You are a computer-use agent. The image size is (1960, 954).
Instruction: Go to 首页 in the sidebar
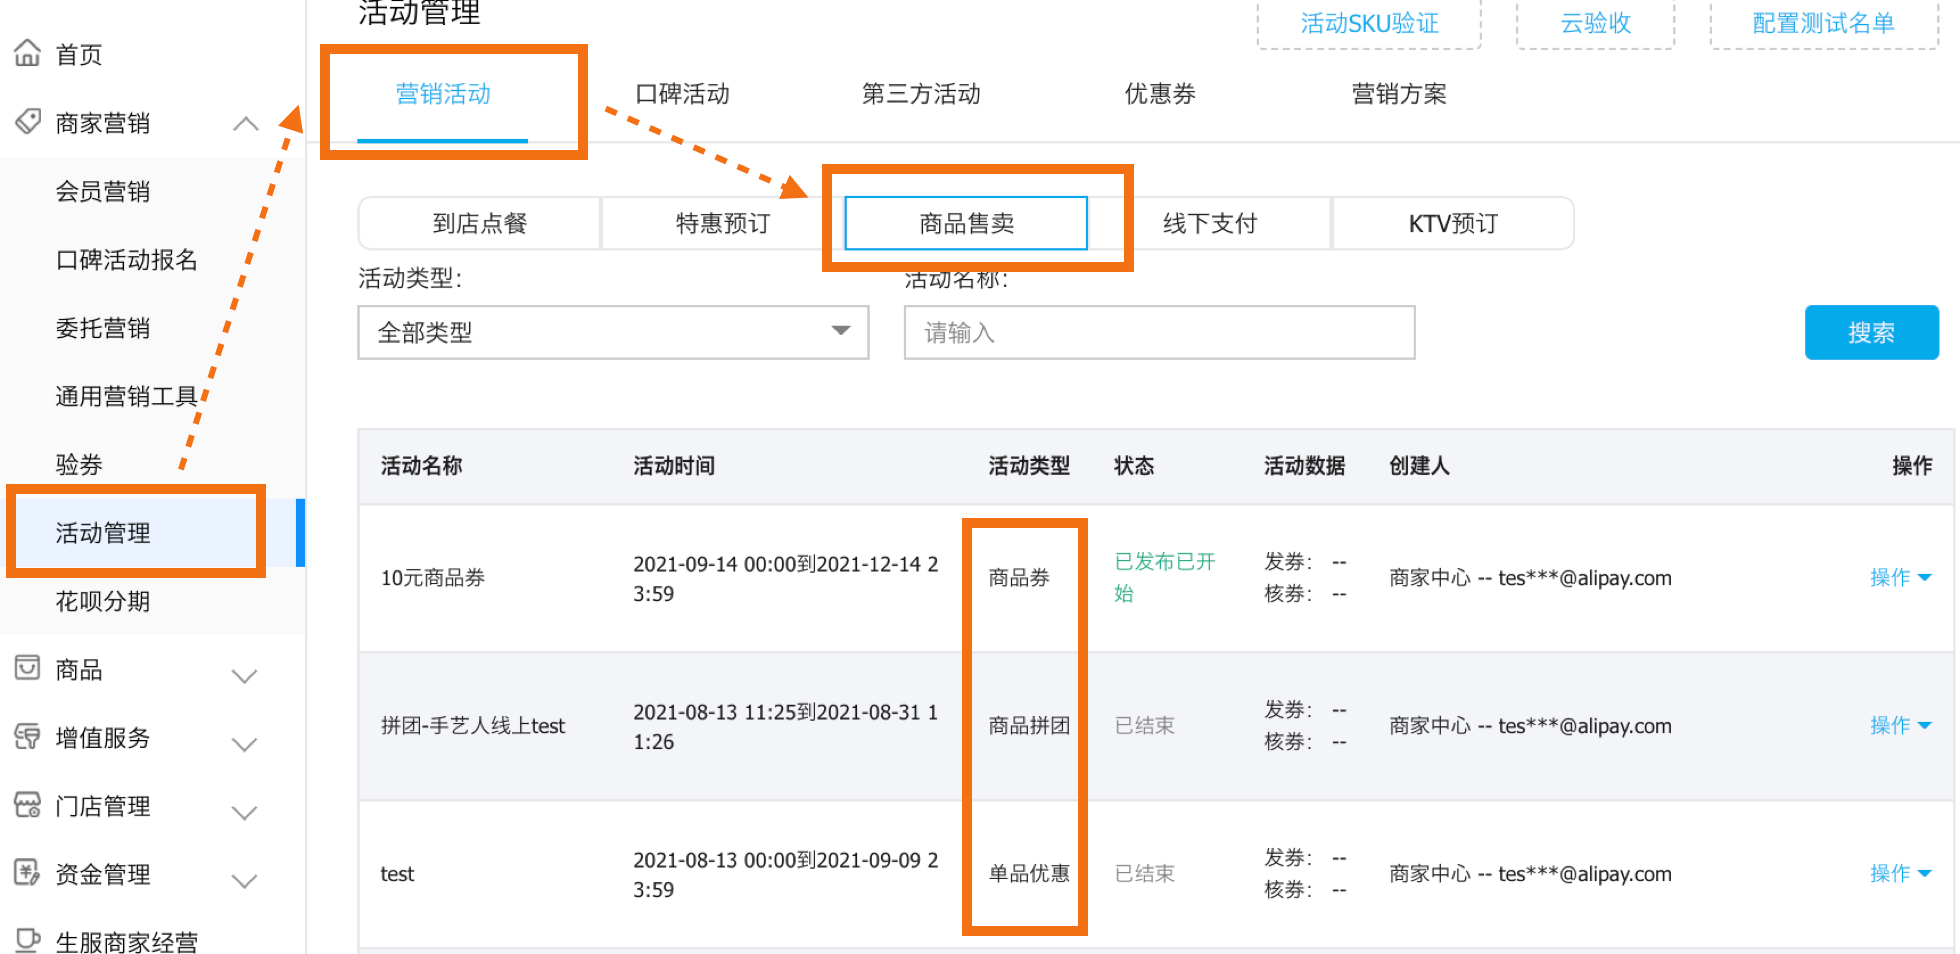click(x=79, y=54)
